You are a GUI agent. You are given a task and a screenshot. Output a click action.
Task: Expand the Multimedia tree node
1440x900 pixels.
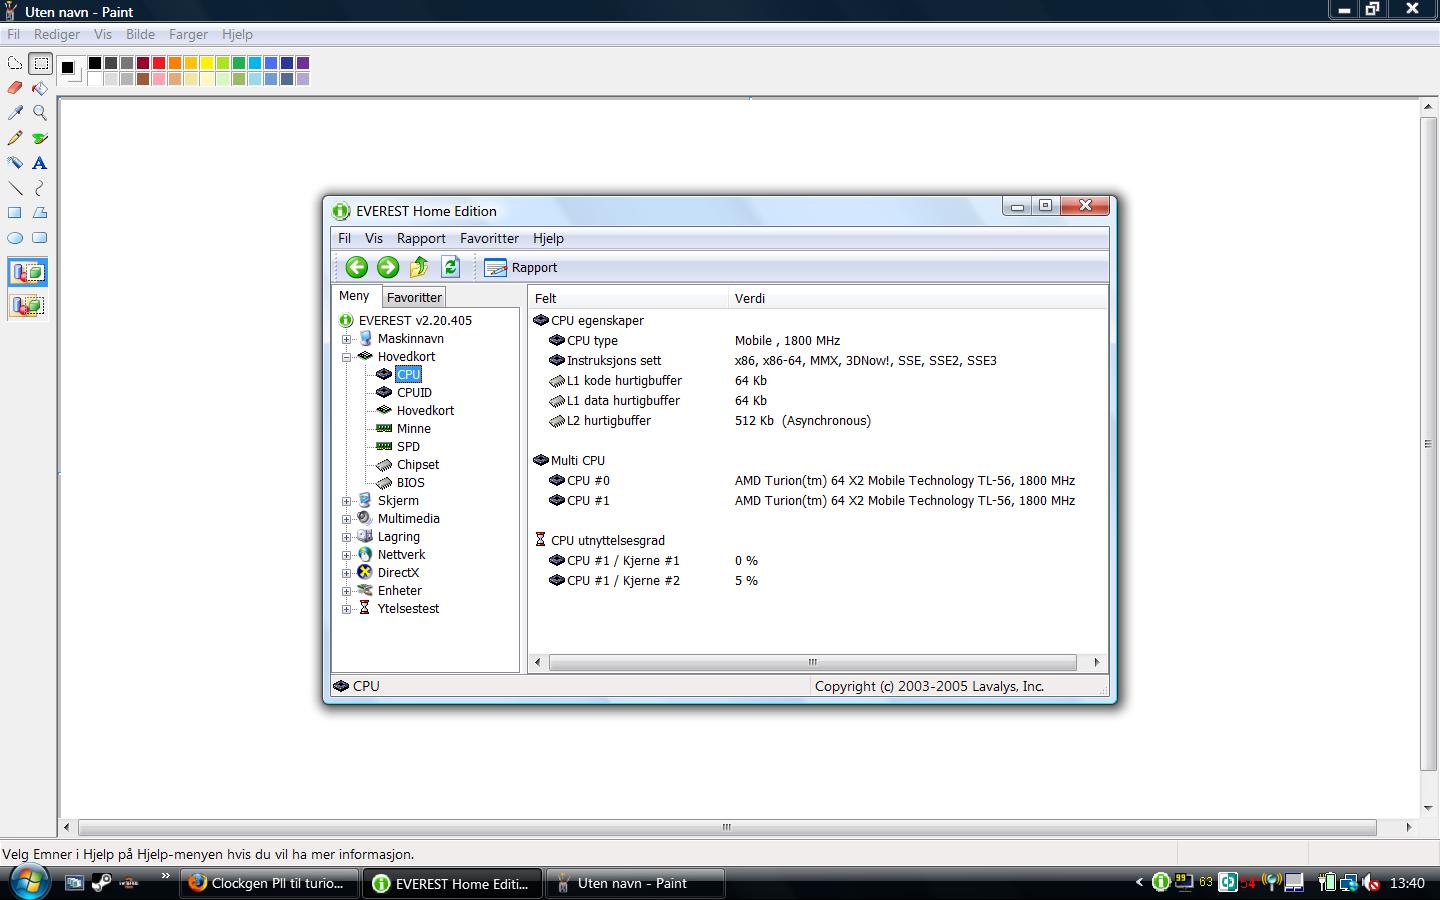pyautogui.click(x=346, y=519)
